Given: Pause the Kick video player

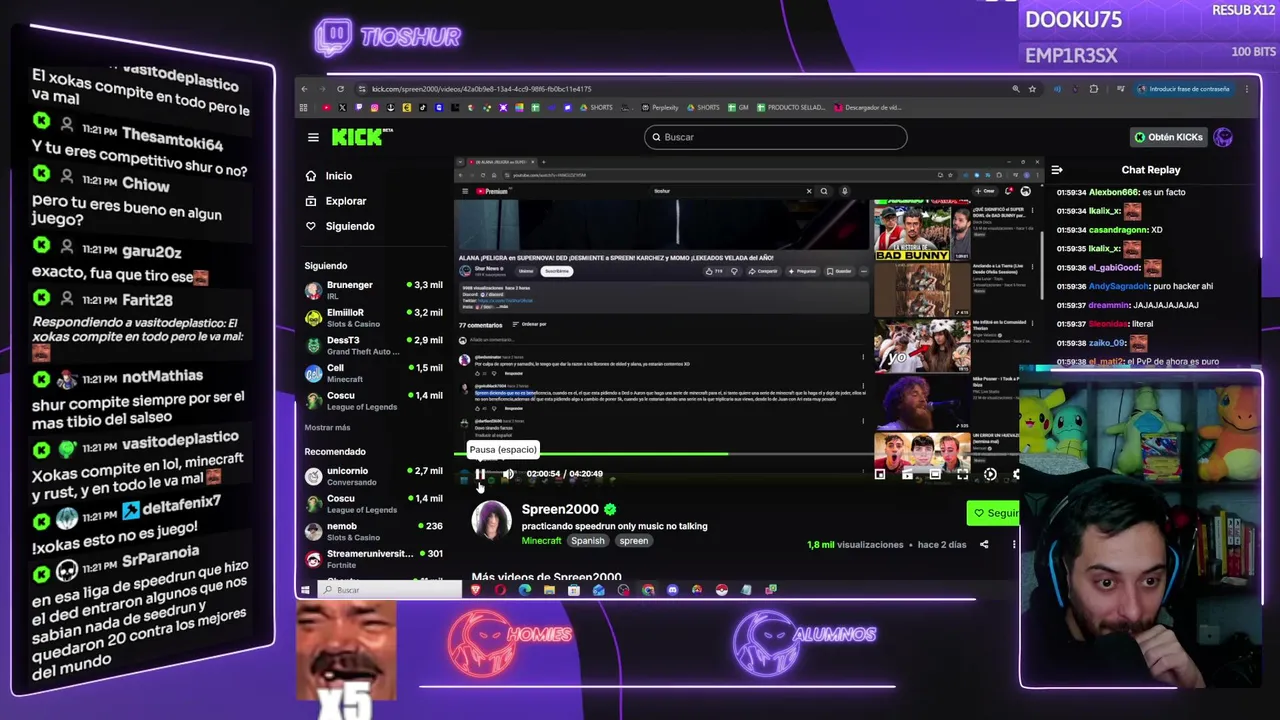Looking at the screenshot, I should tap(480, 474).
